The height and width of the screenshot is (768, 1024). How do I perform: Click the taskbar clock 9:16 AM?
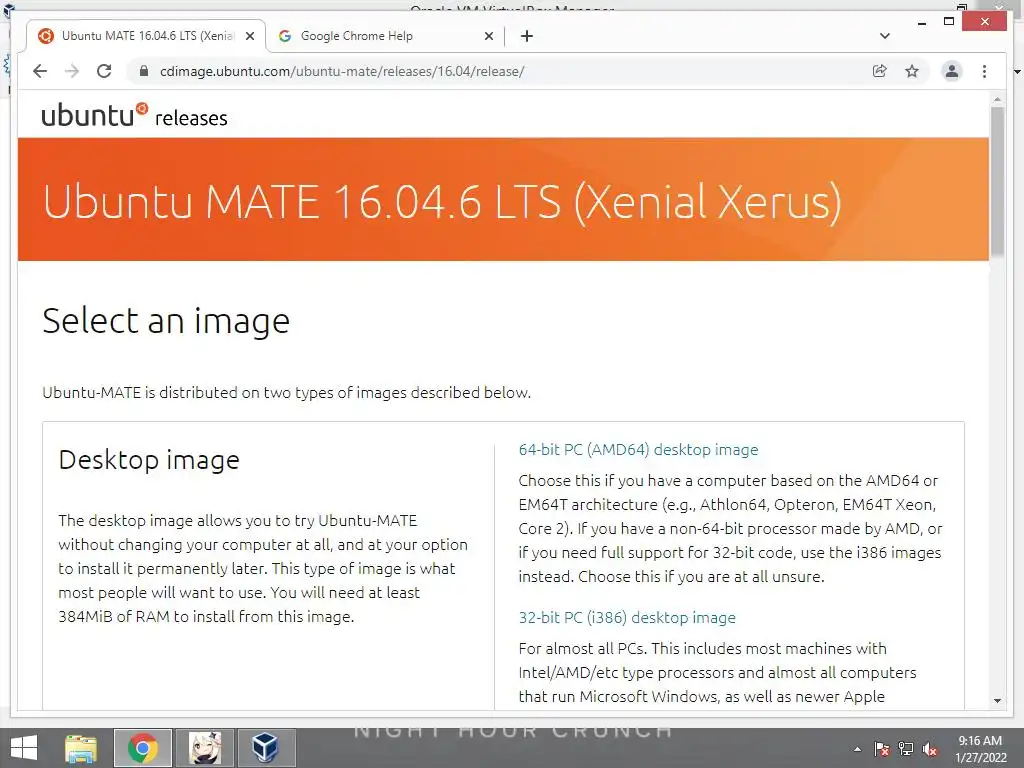click(980, 748)
